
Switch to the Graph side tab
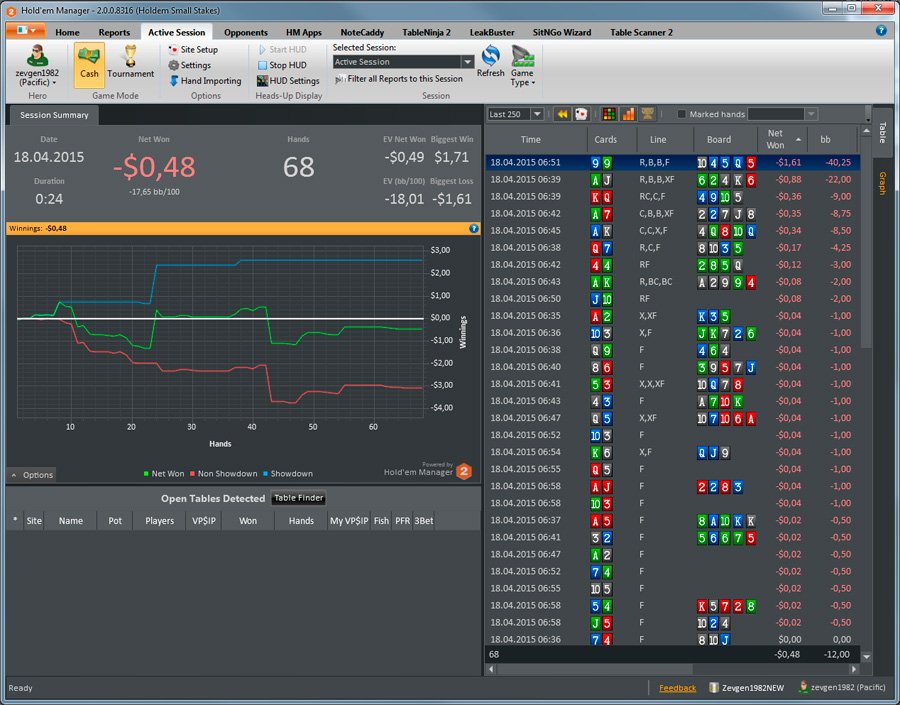pyautogui.click(x=882, y=183)
